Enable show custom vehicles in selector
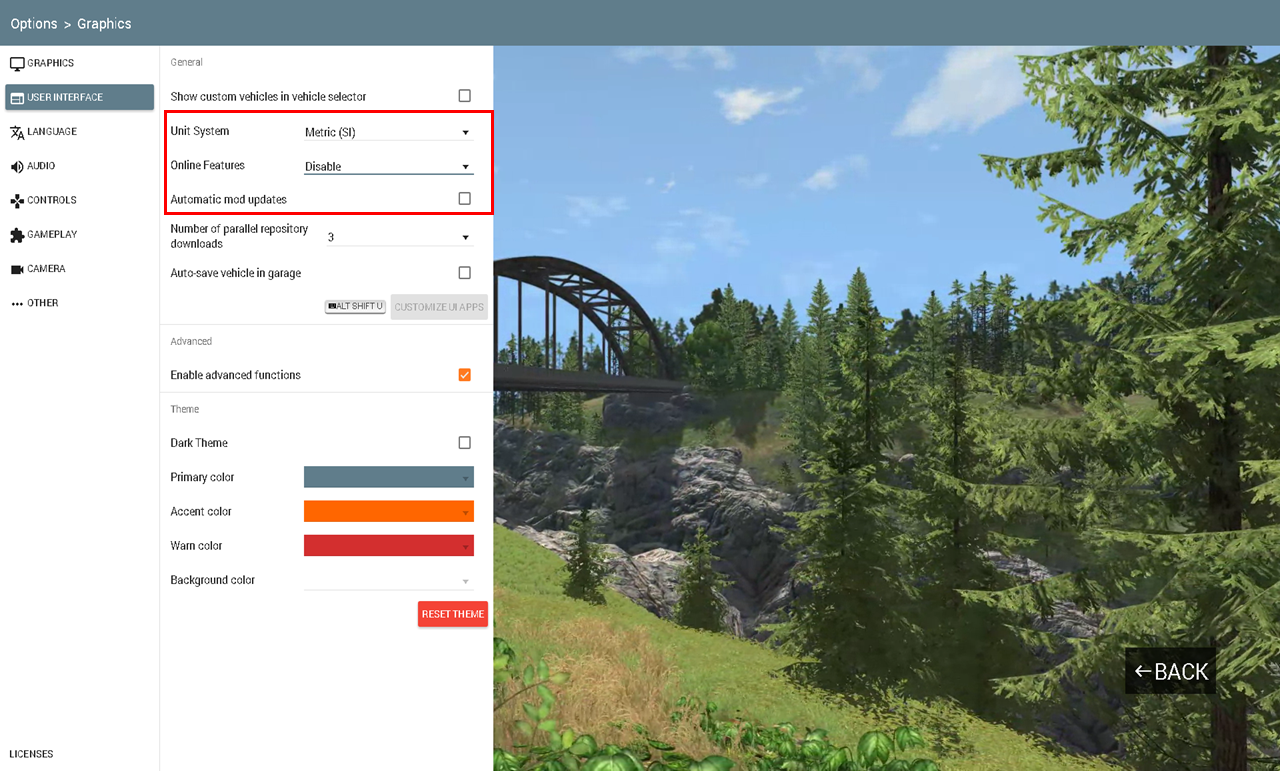 464,96
